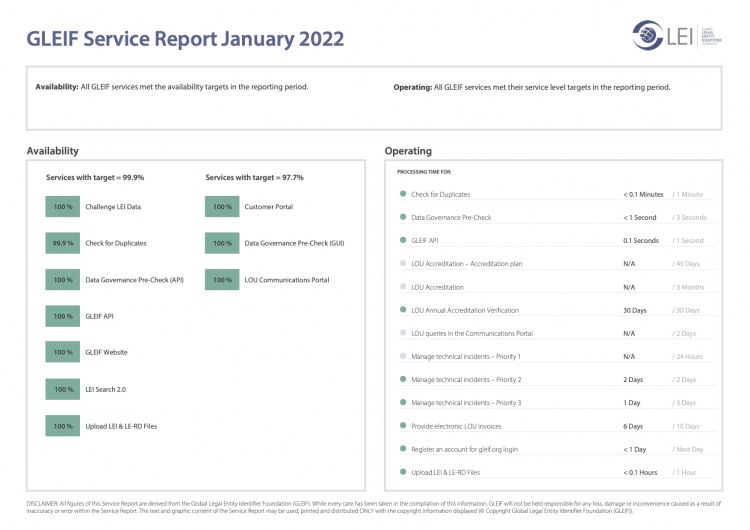Screen dimensions: 750x530
Task: Click the LEI globe logo
Action: 651,35
